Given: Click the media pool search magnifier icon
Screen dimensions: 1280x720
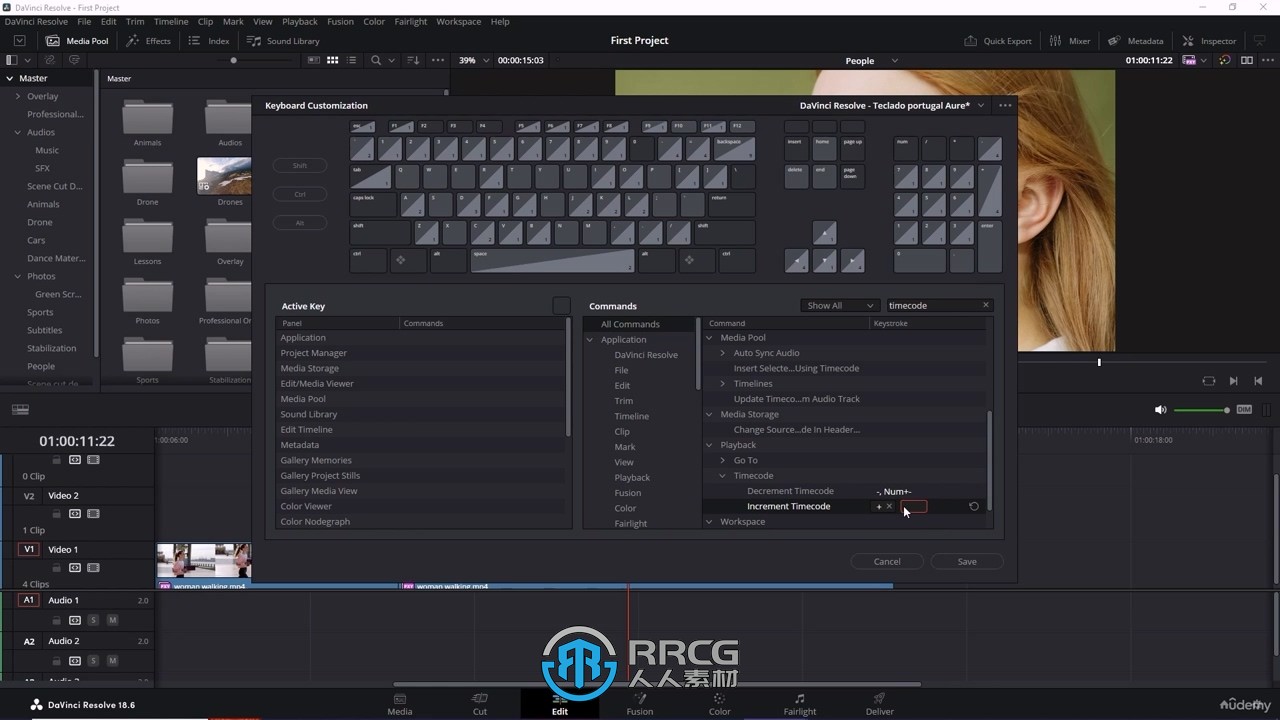Looking at the screenshot, I should pos(376,60).
